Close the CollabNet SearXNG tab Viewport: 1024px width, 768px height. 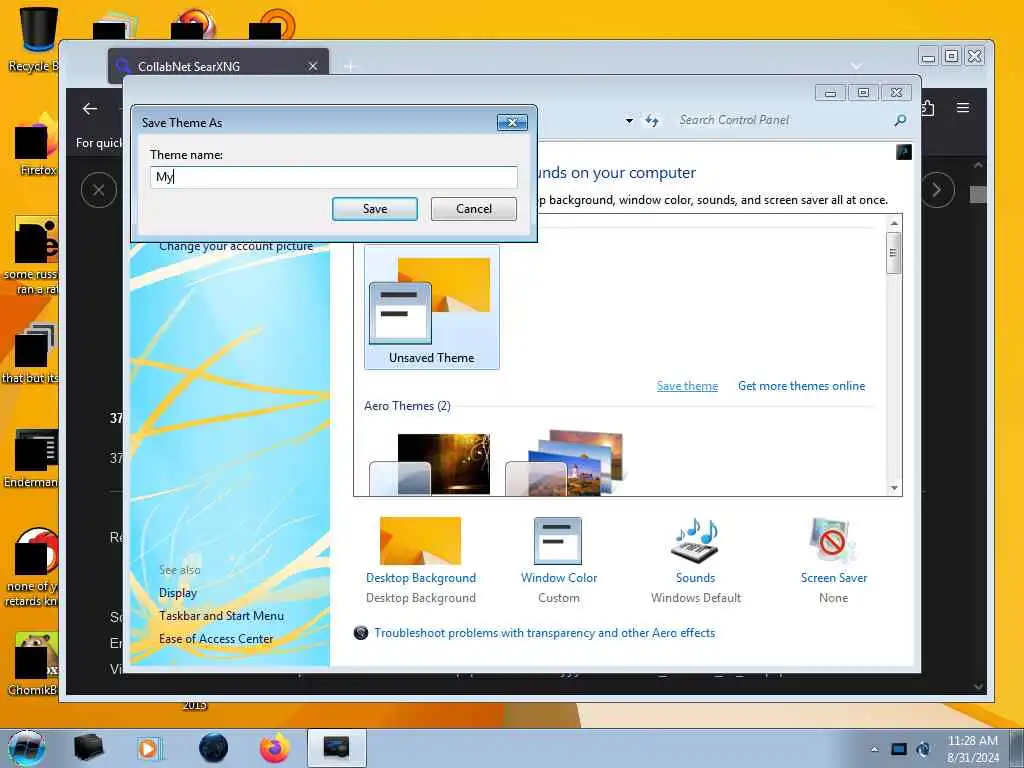tap(313, 66)
